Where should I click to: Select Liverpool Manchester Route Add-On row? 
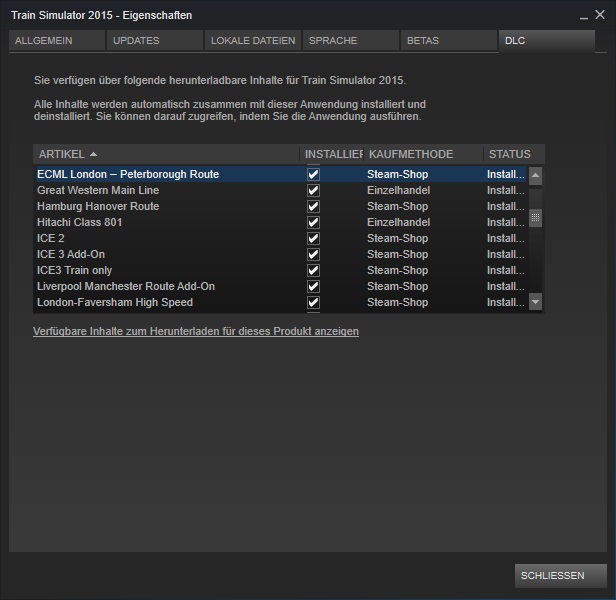pyautogui.click(x=280, y=286)
